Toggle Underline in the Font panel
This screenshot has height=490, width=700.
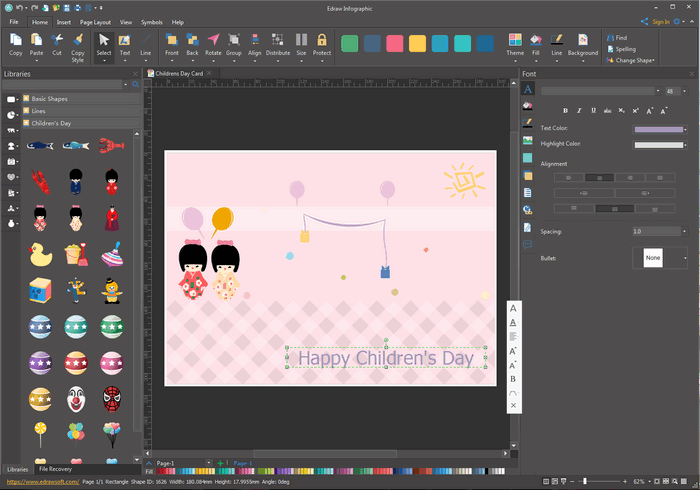[x=592, y=110]
